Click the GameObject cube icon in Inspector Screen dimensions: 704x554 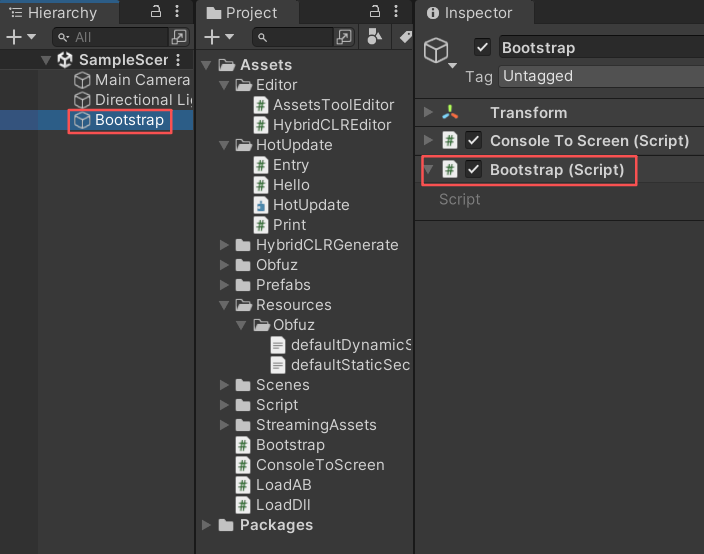coord(435,51)
